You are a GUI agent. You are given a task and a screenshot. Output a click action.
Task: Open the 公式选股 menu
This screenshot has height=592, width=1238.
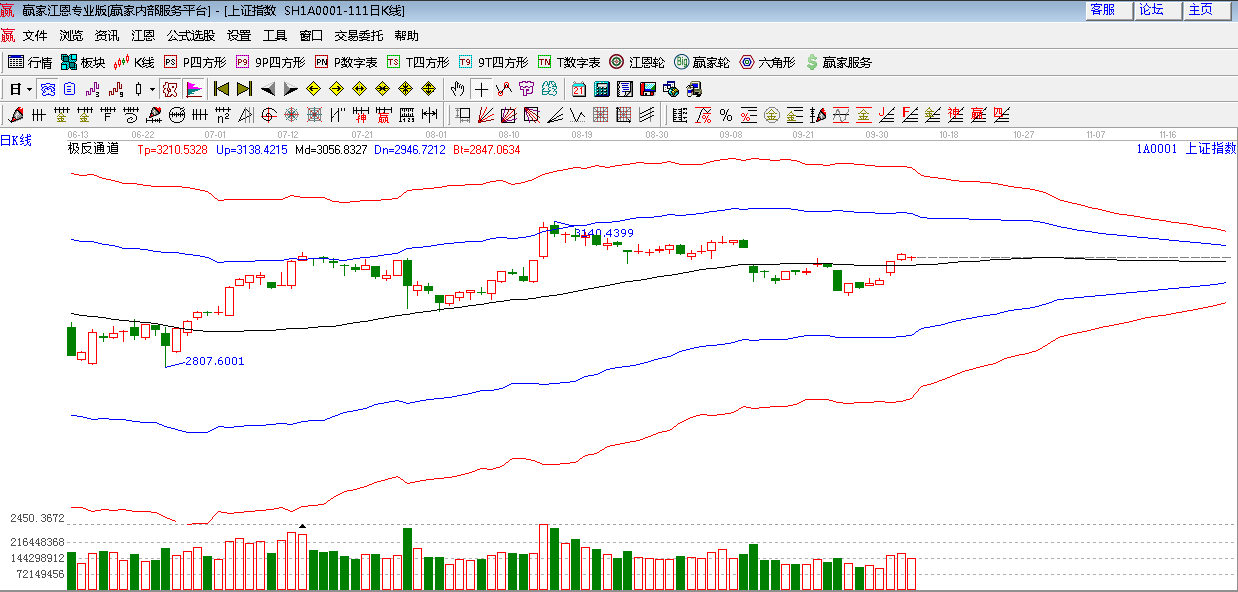point(190,36)
